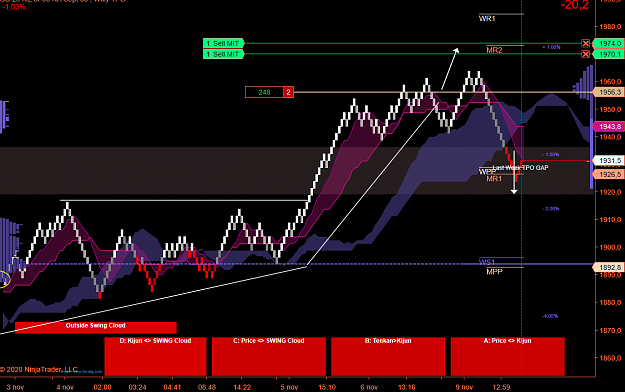The height and width of the screenshot is (392, 625).
Task: Click the WR1 pivot label
Action: (487, 19)
